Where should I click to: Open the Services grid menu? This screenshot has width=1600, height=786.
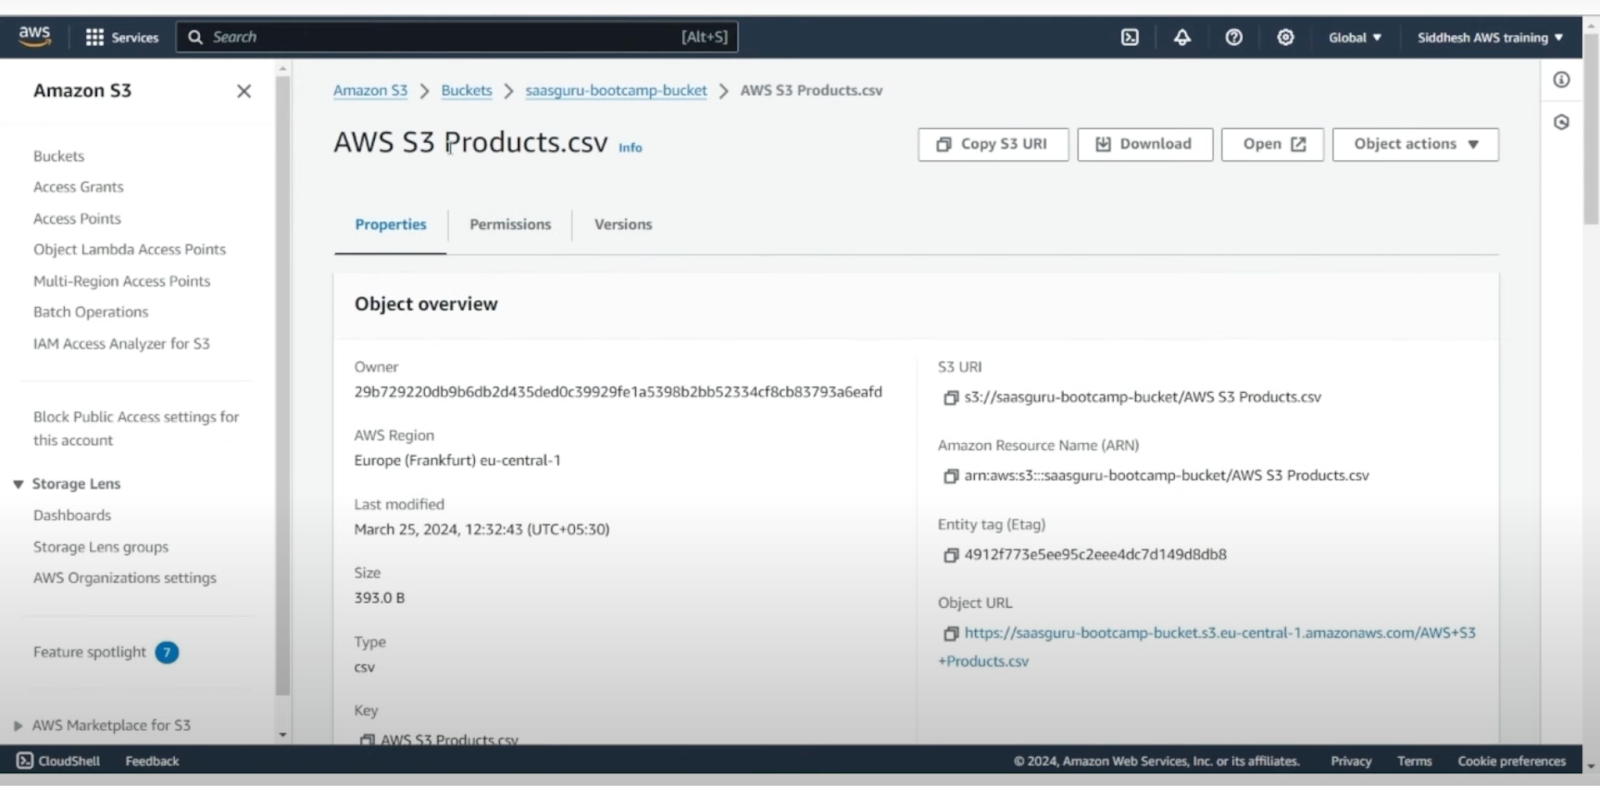pyautogui.click(x=122, y=37)
